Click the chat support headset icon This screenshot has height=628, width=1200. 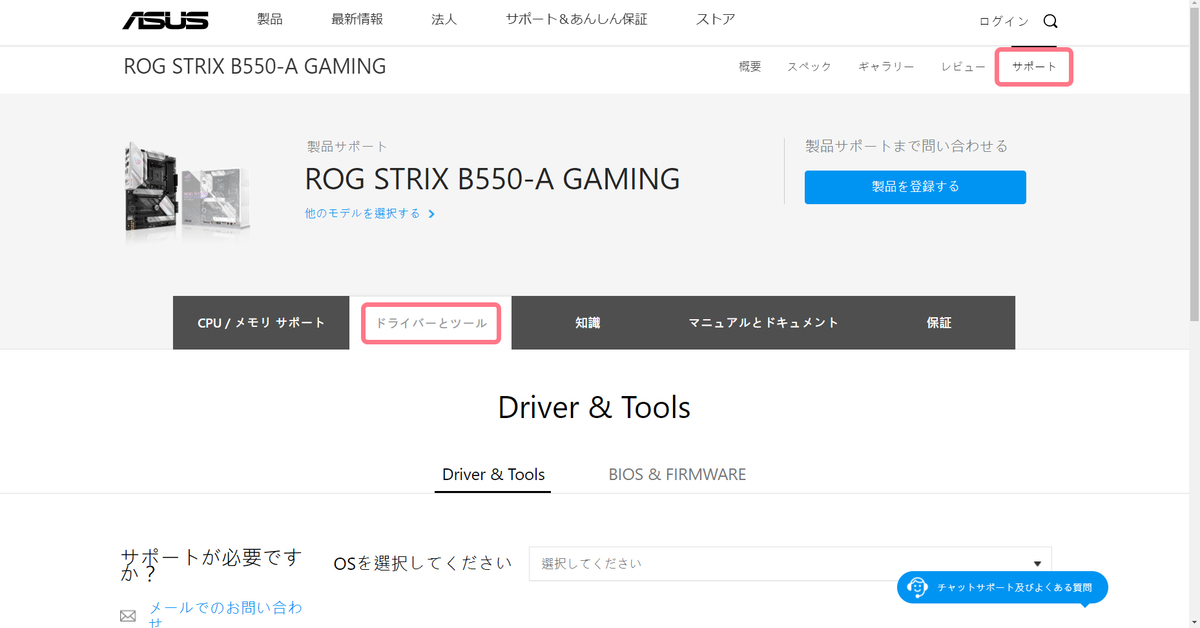click(918, 588)
